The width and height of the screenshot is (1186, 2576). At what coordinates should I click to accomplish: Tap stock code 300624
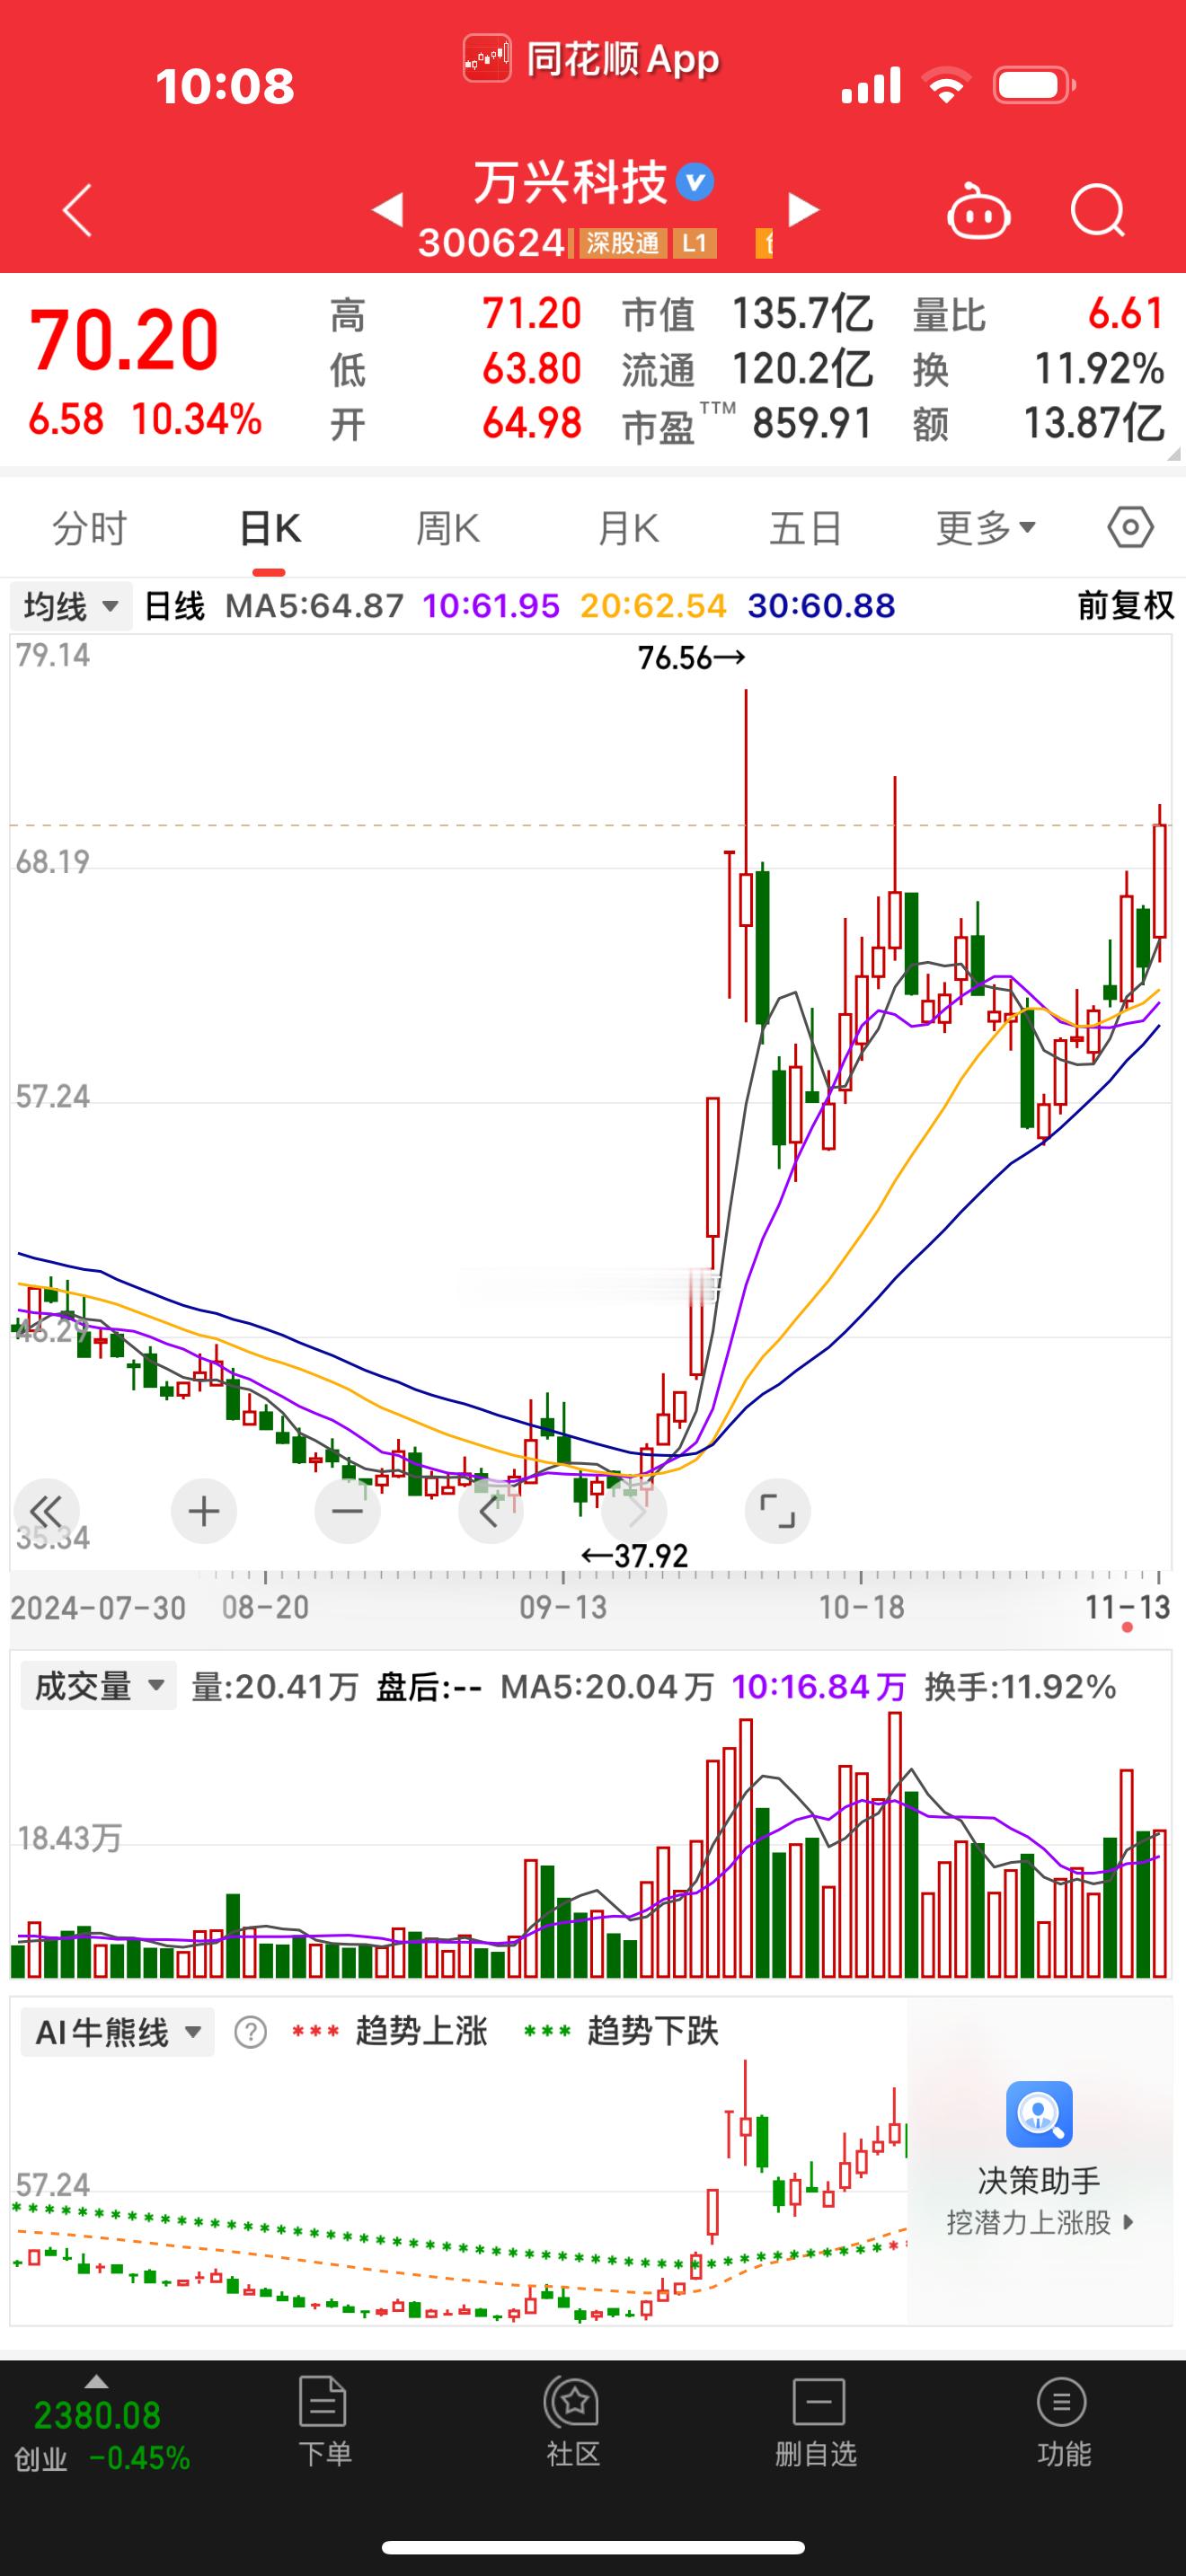(491, 243)
